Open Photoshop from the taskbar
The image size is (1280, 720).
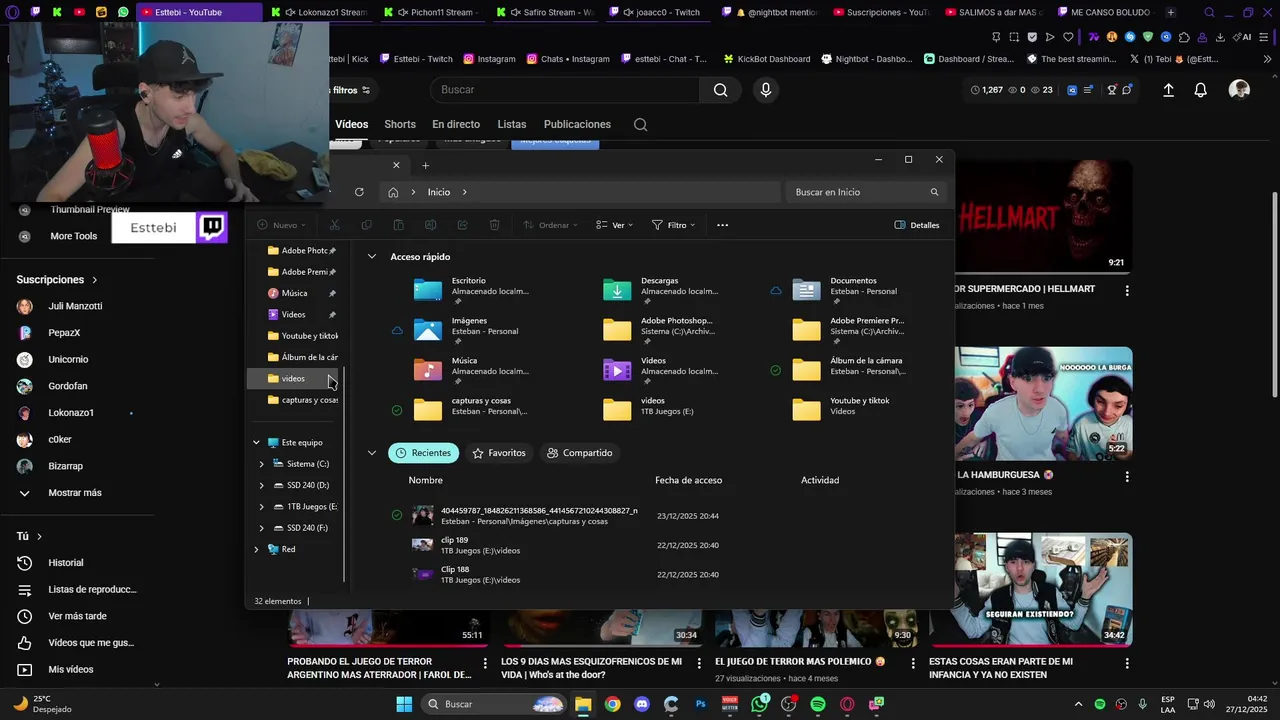[701, 704]
